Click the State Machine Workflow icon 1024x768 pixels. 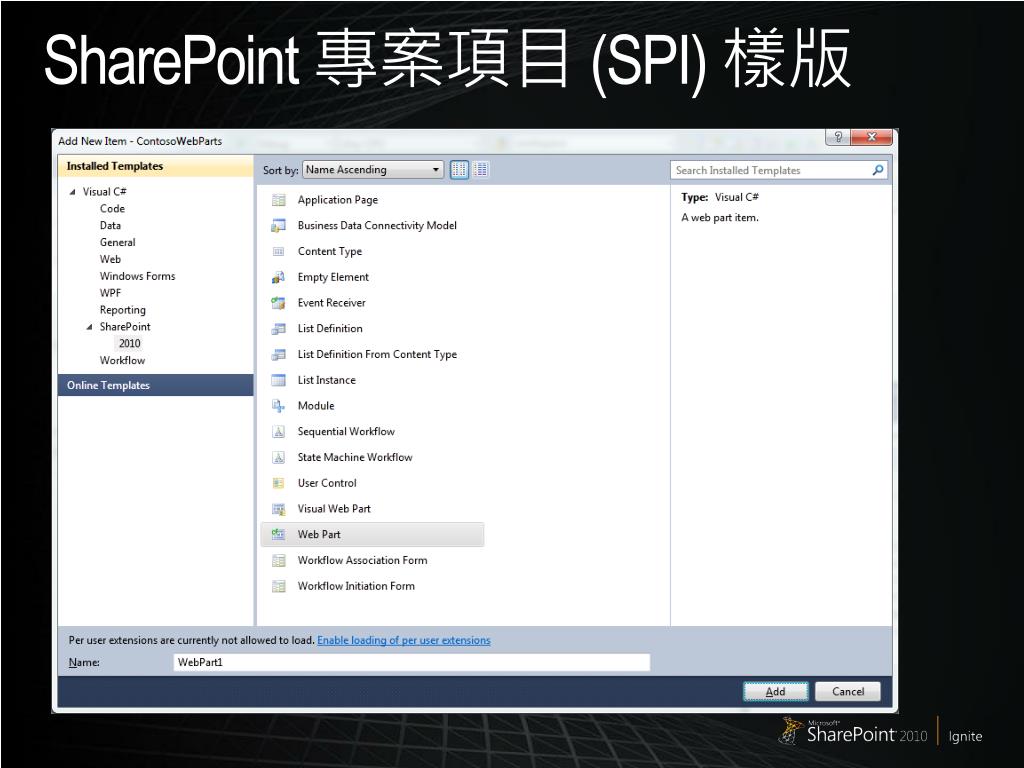(279, 457)
